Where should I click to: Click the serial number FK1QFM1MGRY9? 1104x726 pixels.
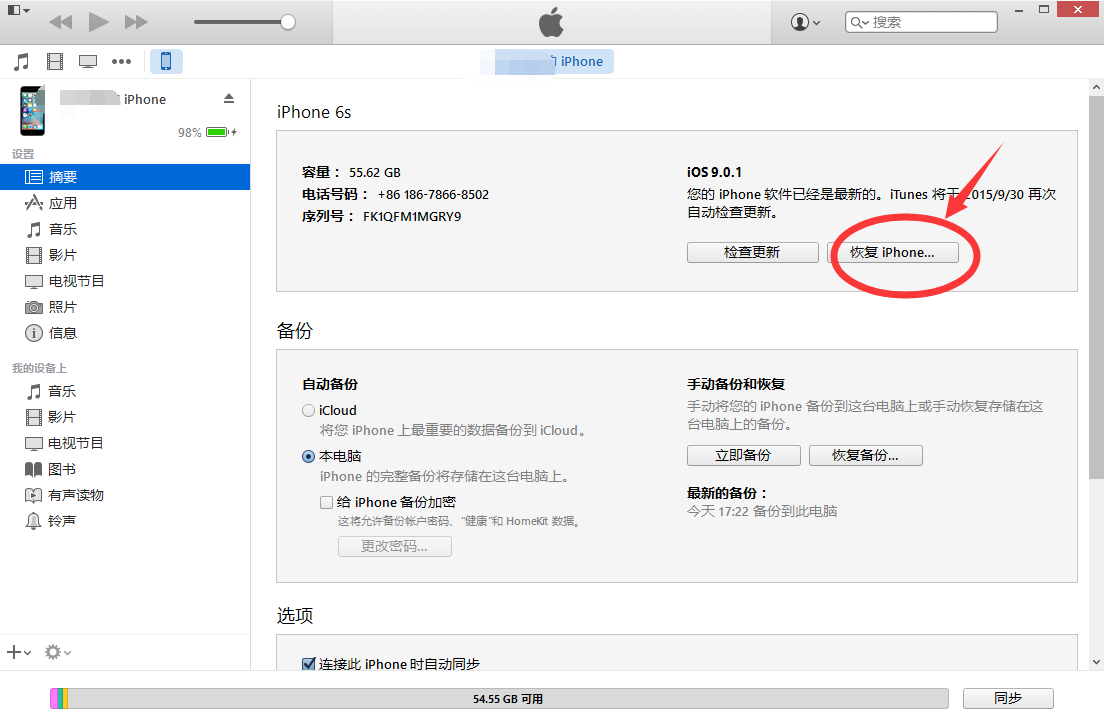pos(412,216)
